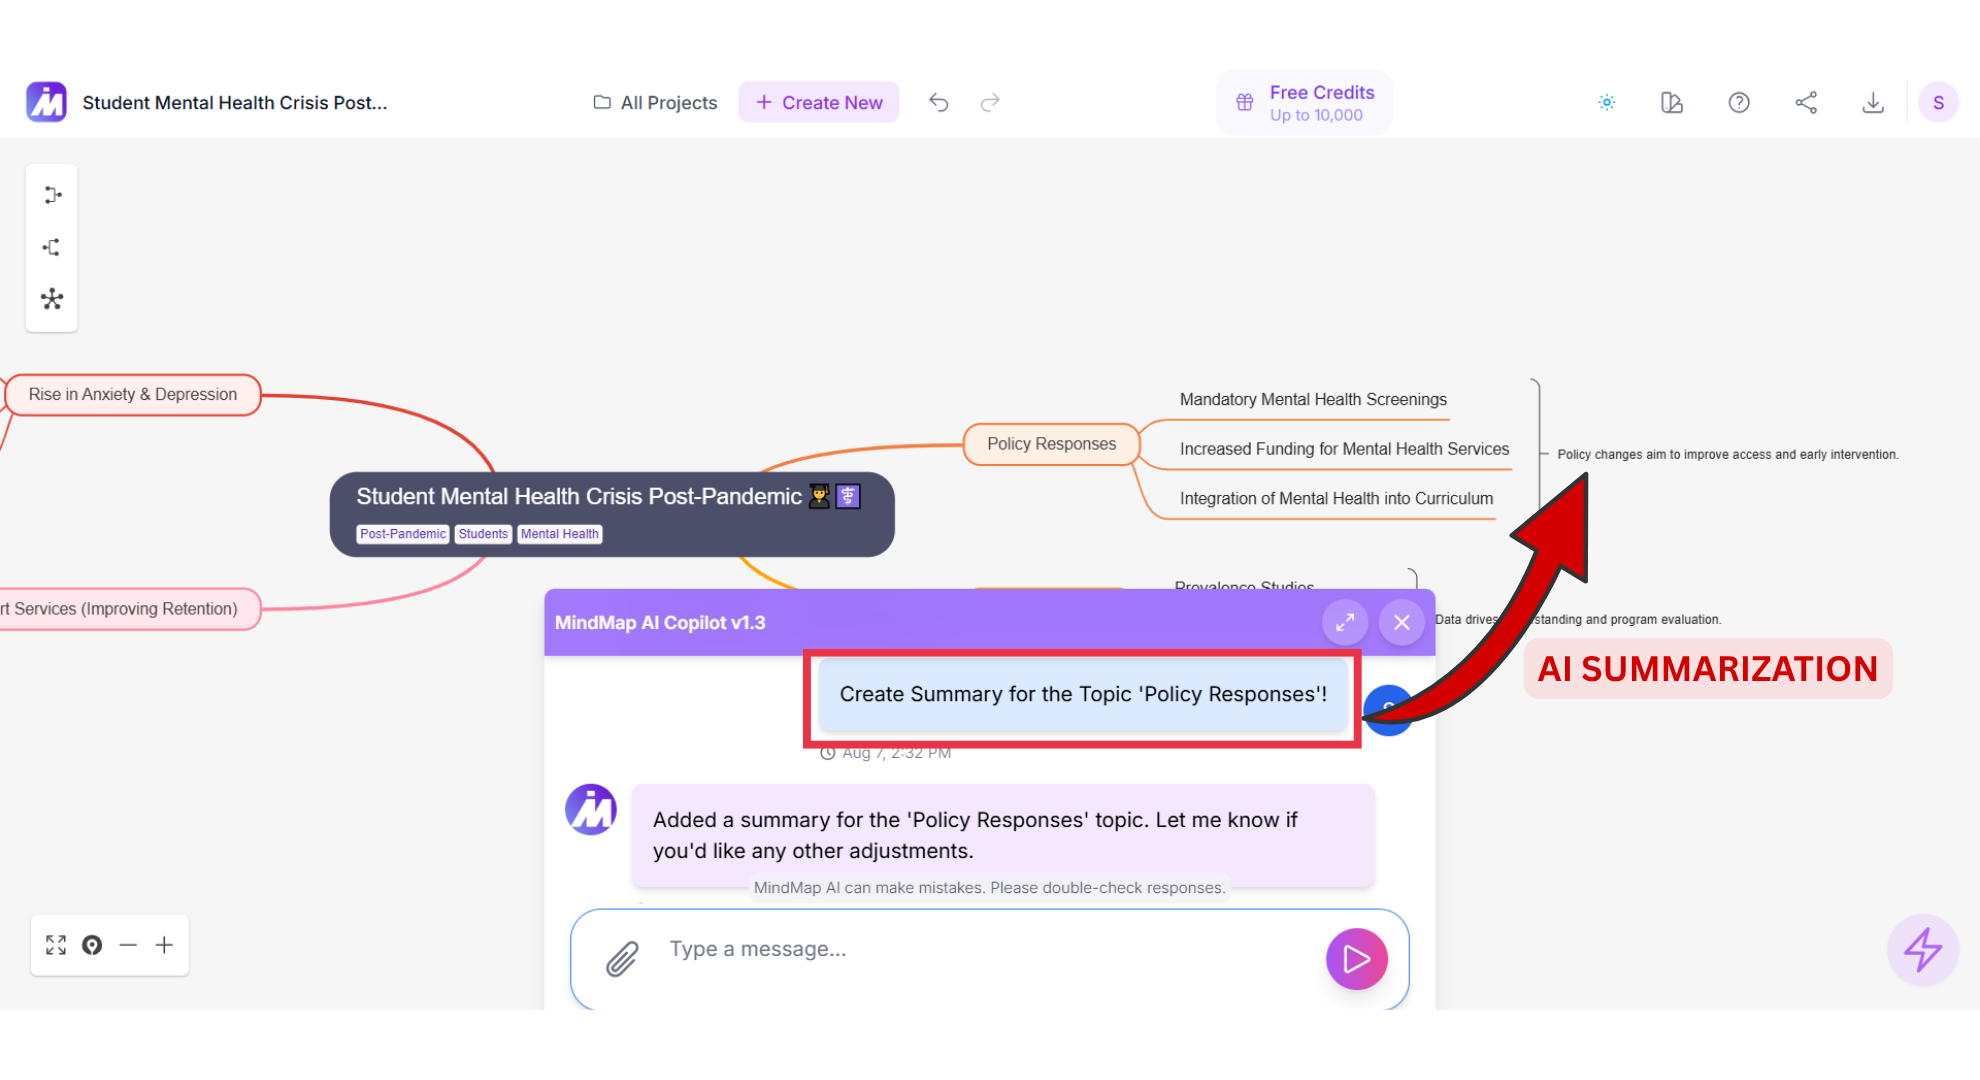
Task: Click the undo arrow icon
Action: tap(938, 102)
